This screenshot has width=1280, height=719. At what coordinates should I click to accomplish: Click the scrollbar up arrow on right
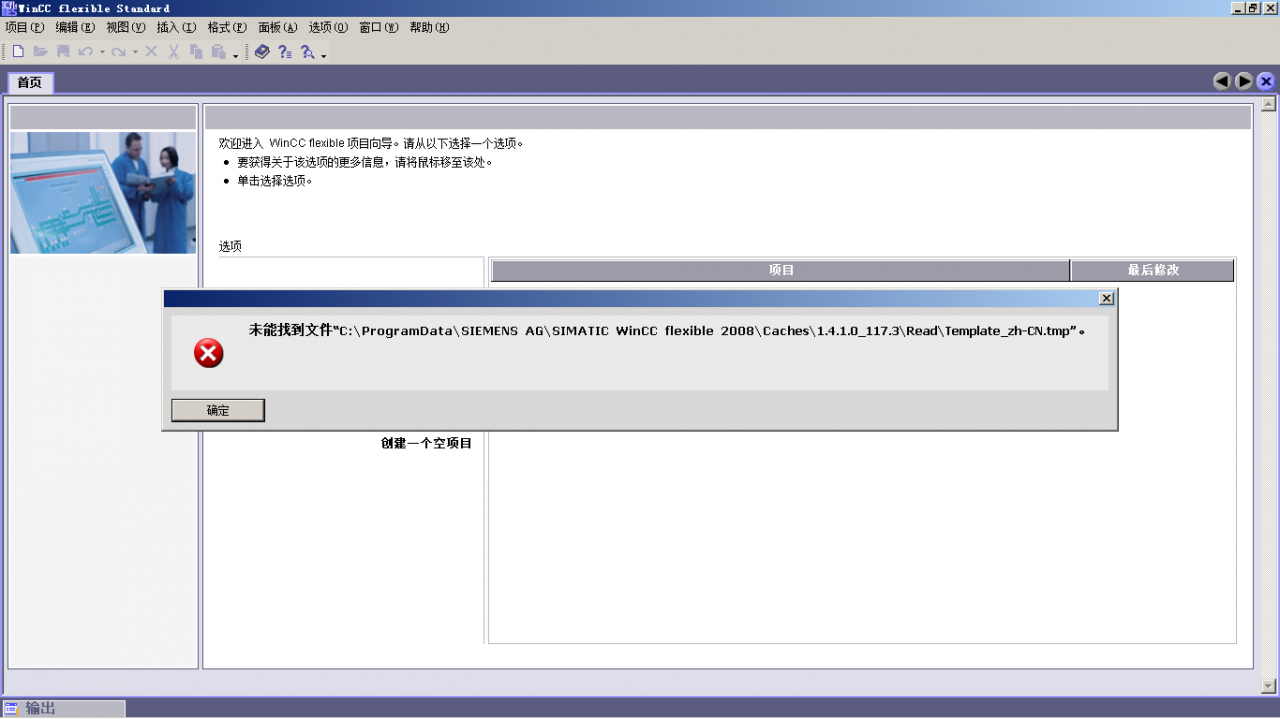1269,104
